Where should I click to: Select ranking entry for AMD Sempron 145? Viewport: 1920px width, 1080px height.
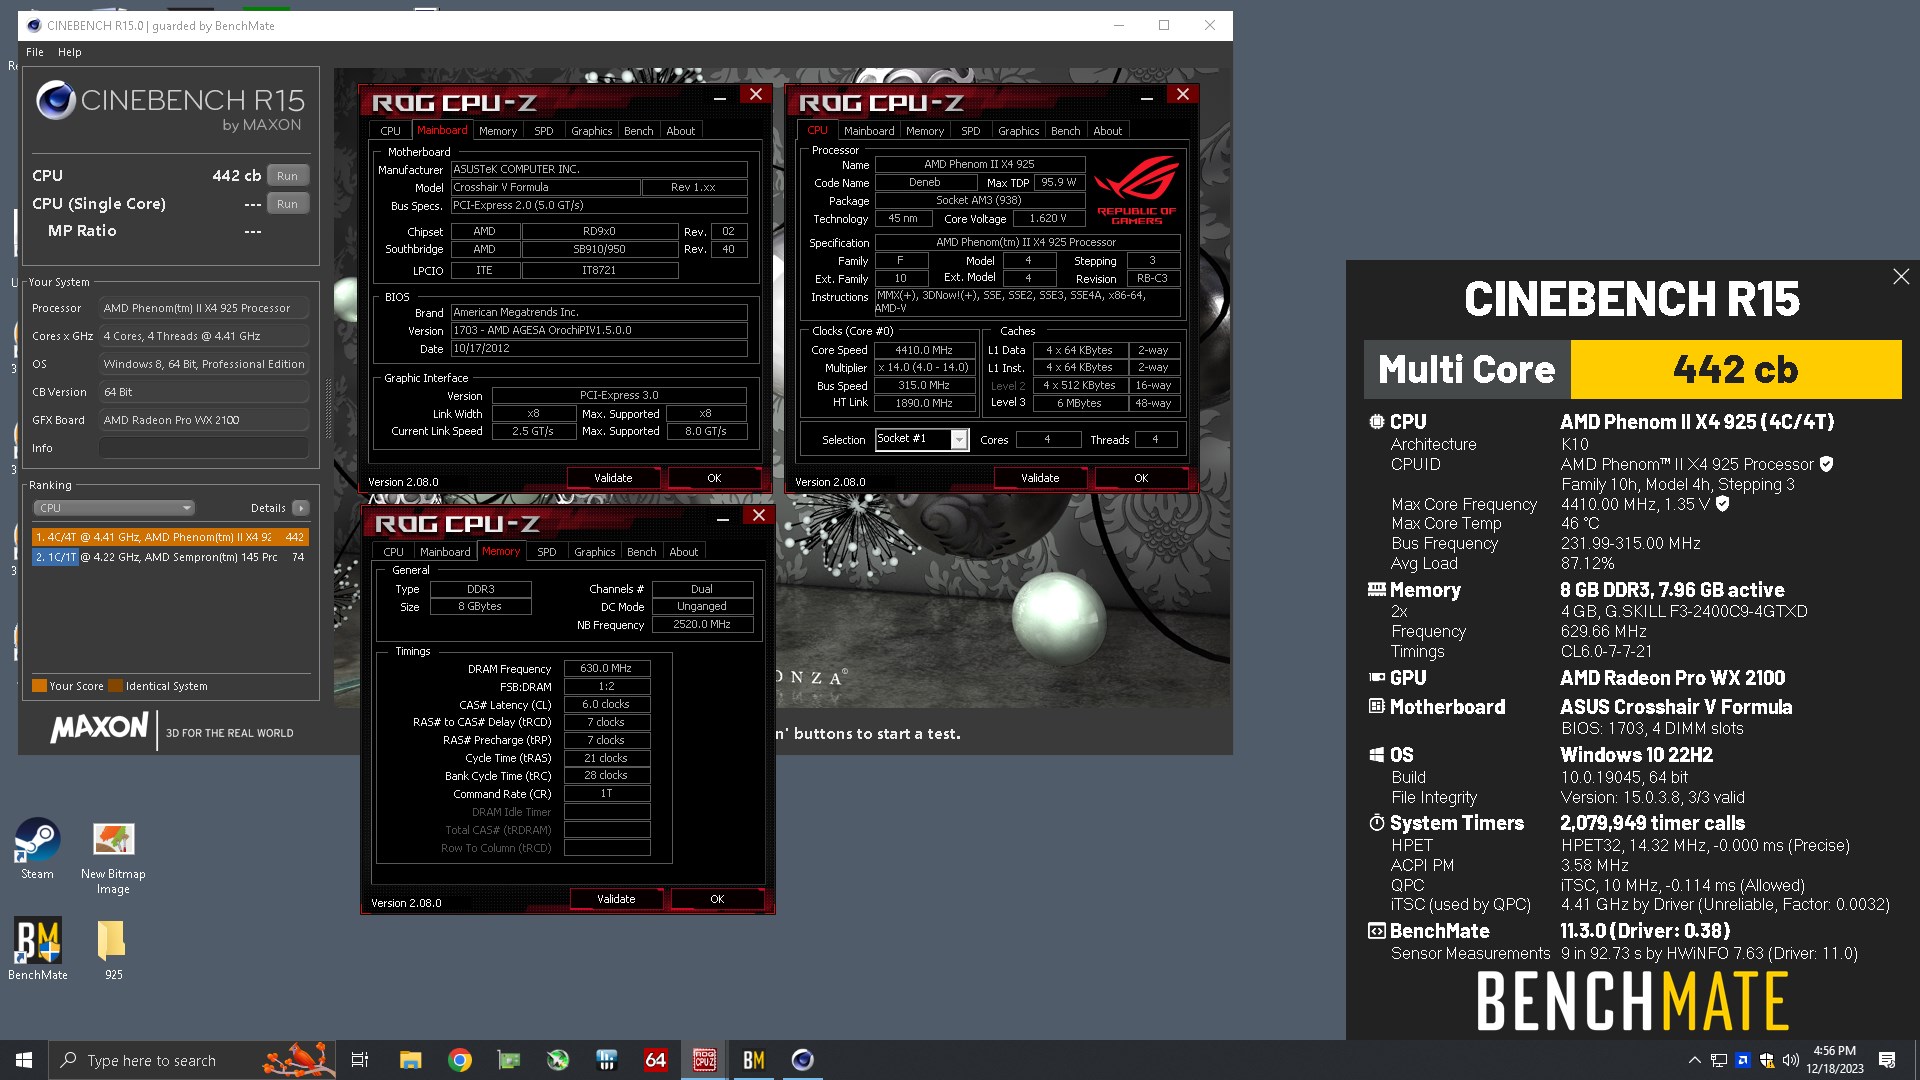[x=170, y=557]
